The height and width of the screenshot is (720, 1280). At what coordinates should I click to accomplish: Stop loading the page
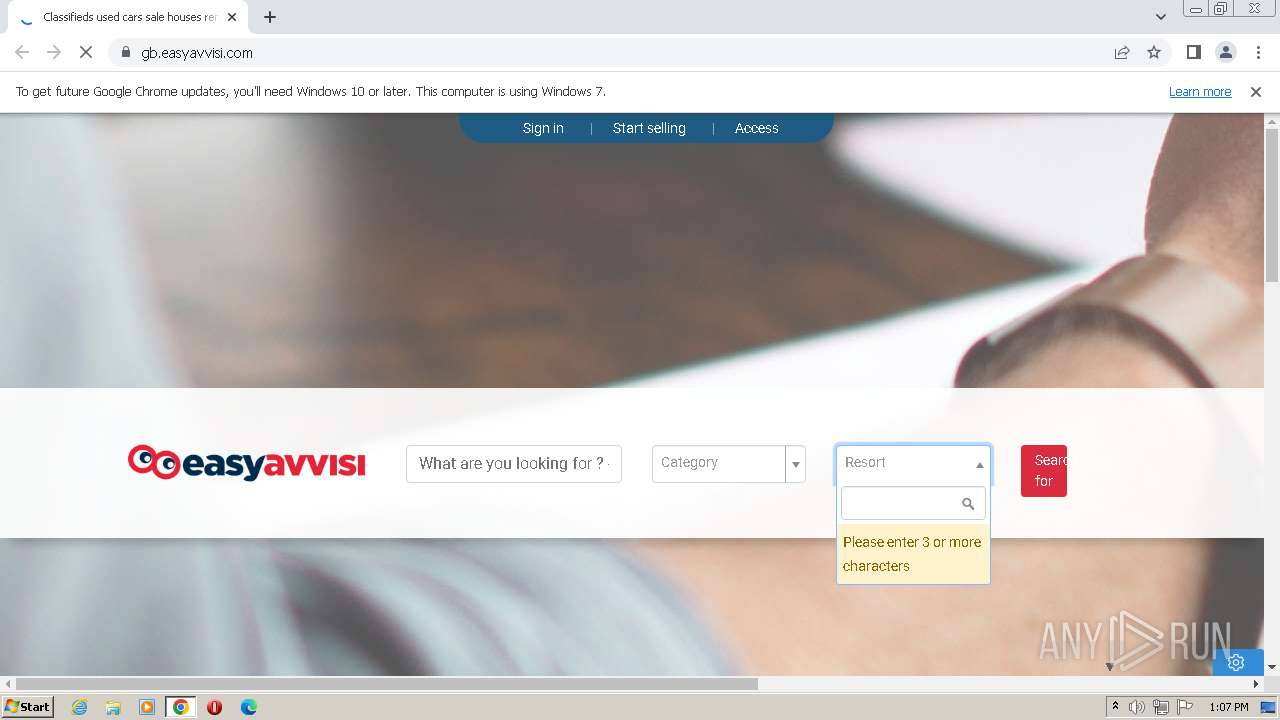(x=86, y=52)
